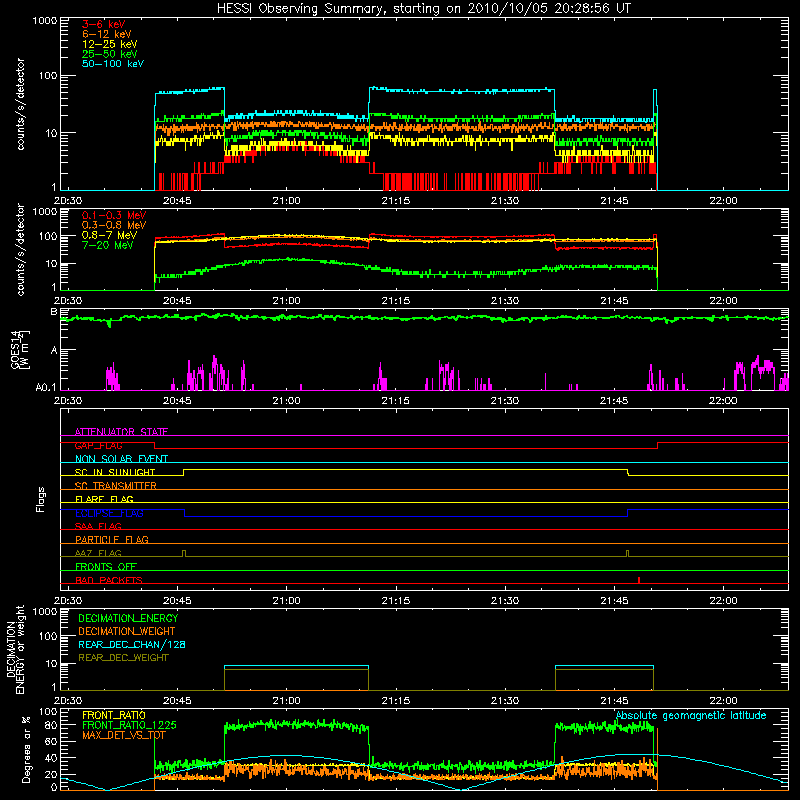Image resolution: width=800 pixels, height=800 pixels.
Task: Click the vertical Flags axis label
Action: [x=41, y=499]
